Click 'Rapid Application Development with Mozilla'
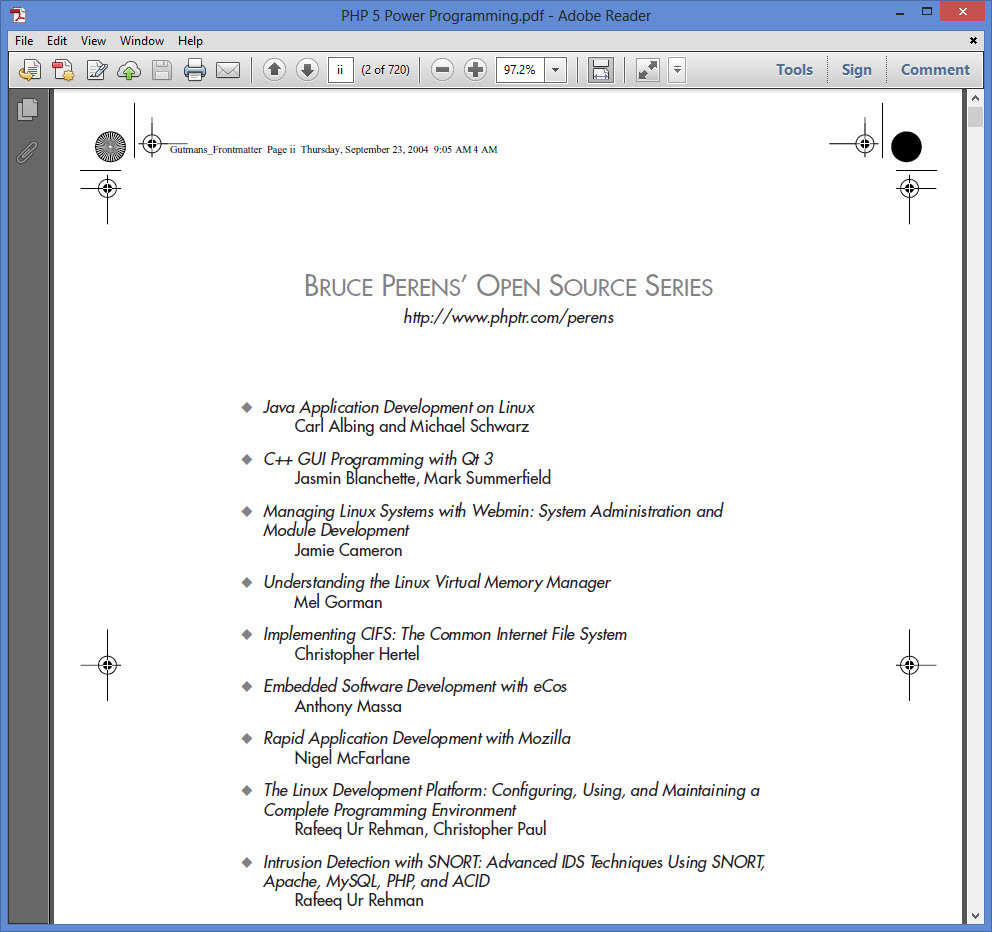 pos(417,738)
